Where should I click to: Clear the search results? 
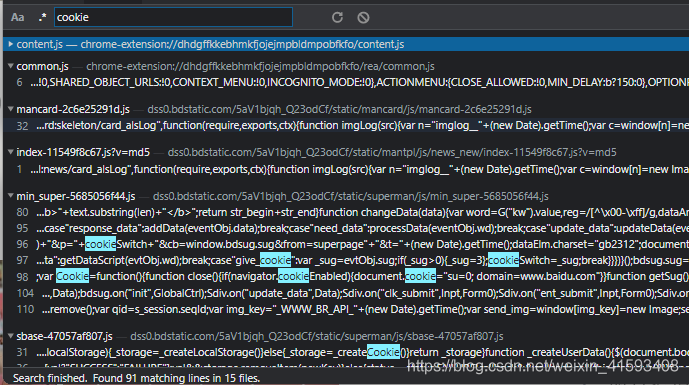[x=363, y=18]
